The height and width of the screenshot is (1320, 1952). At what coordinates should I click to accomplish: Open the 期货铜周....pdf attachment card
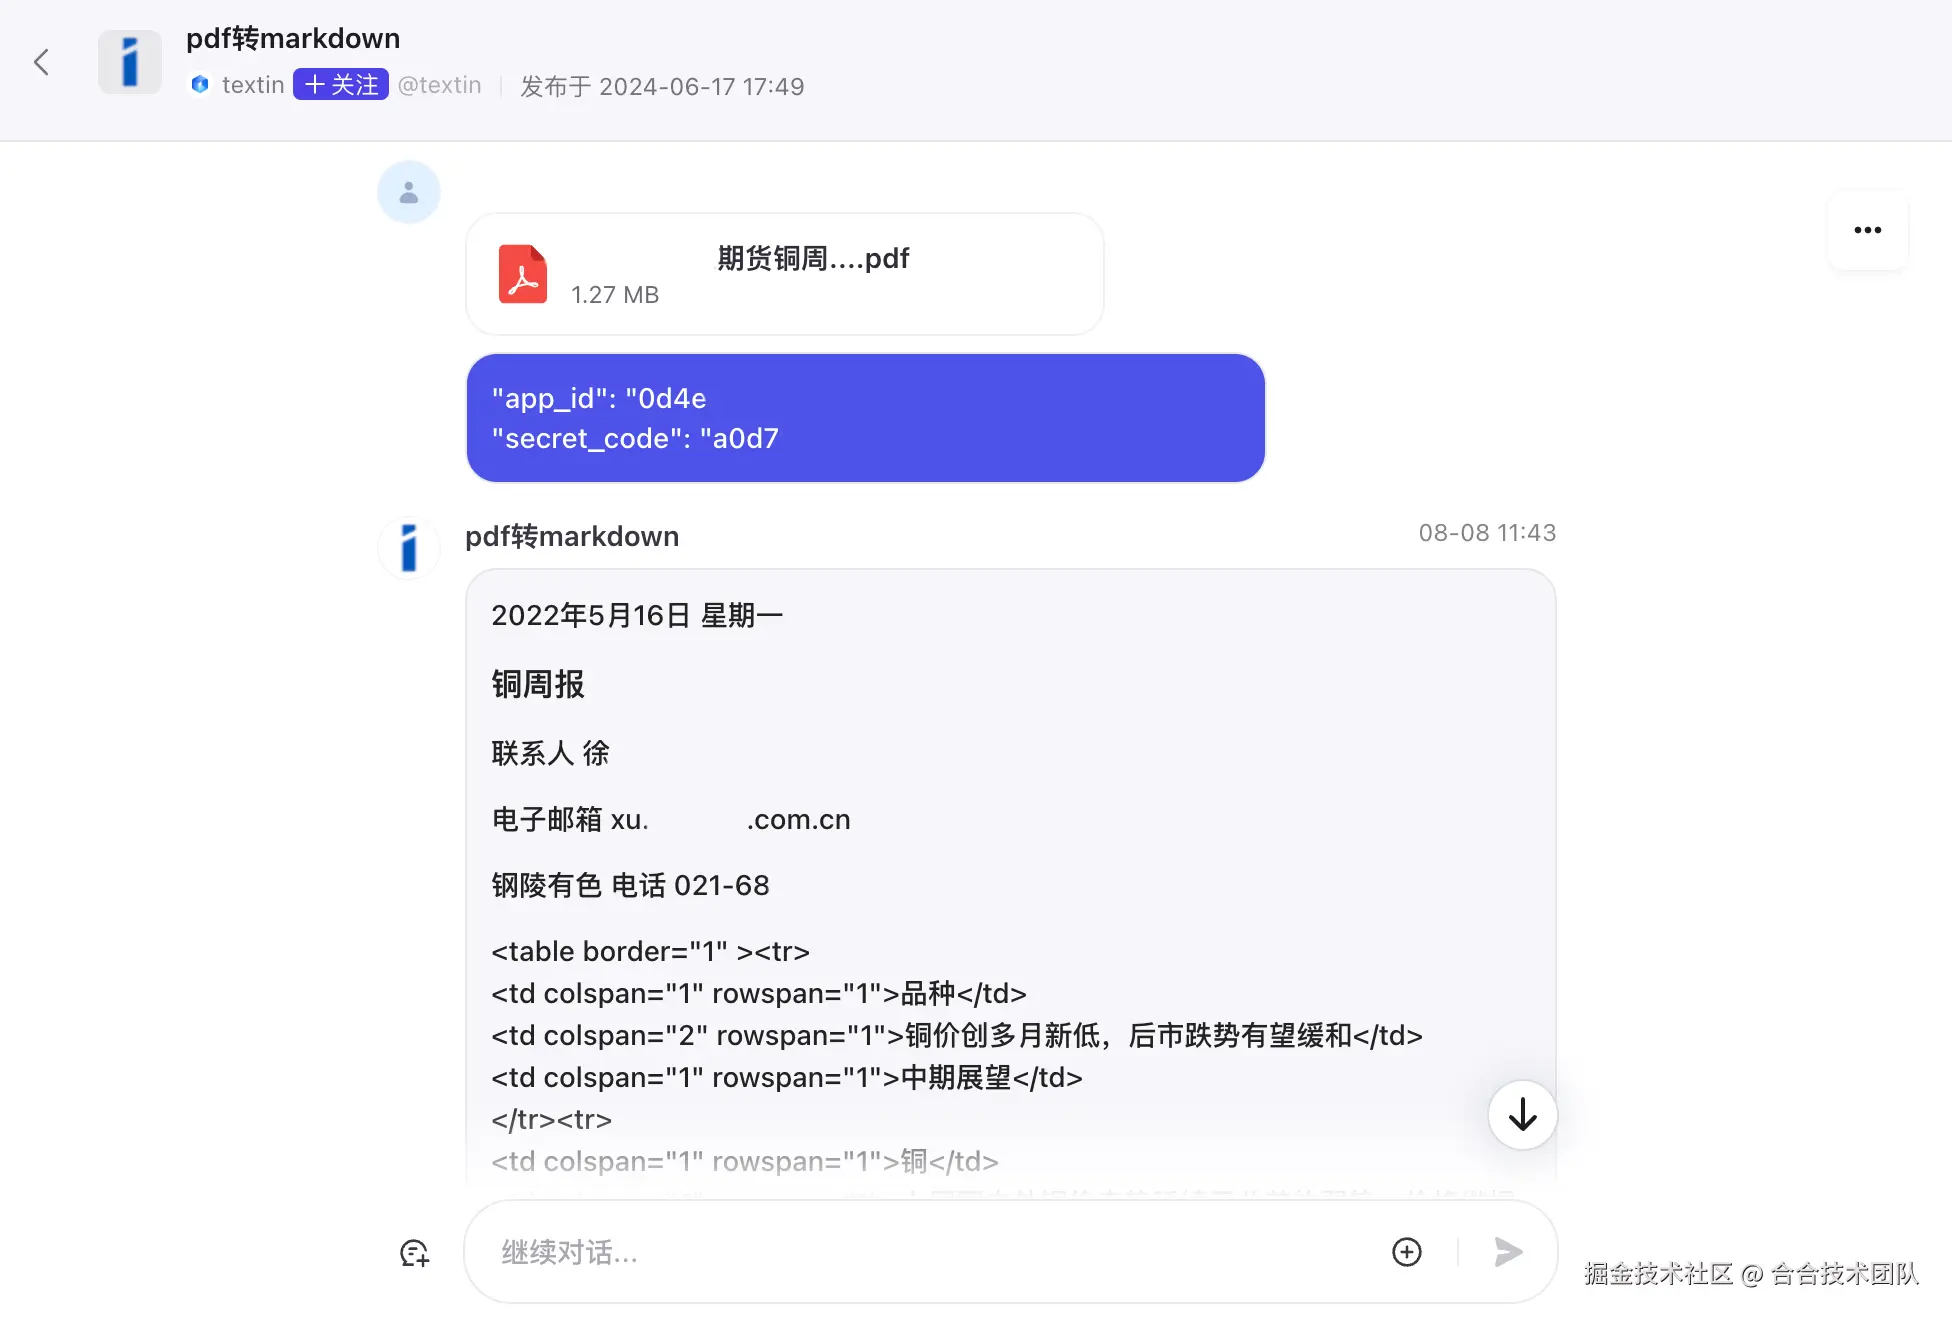[785, 274]
